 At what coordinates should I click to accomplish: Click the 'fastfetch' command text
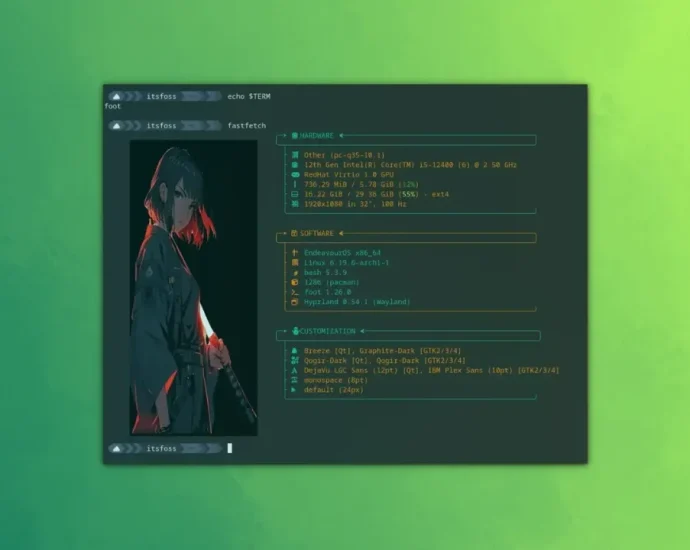247,125
